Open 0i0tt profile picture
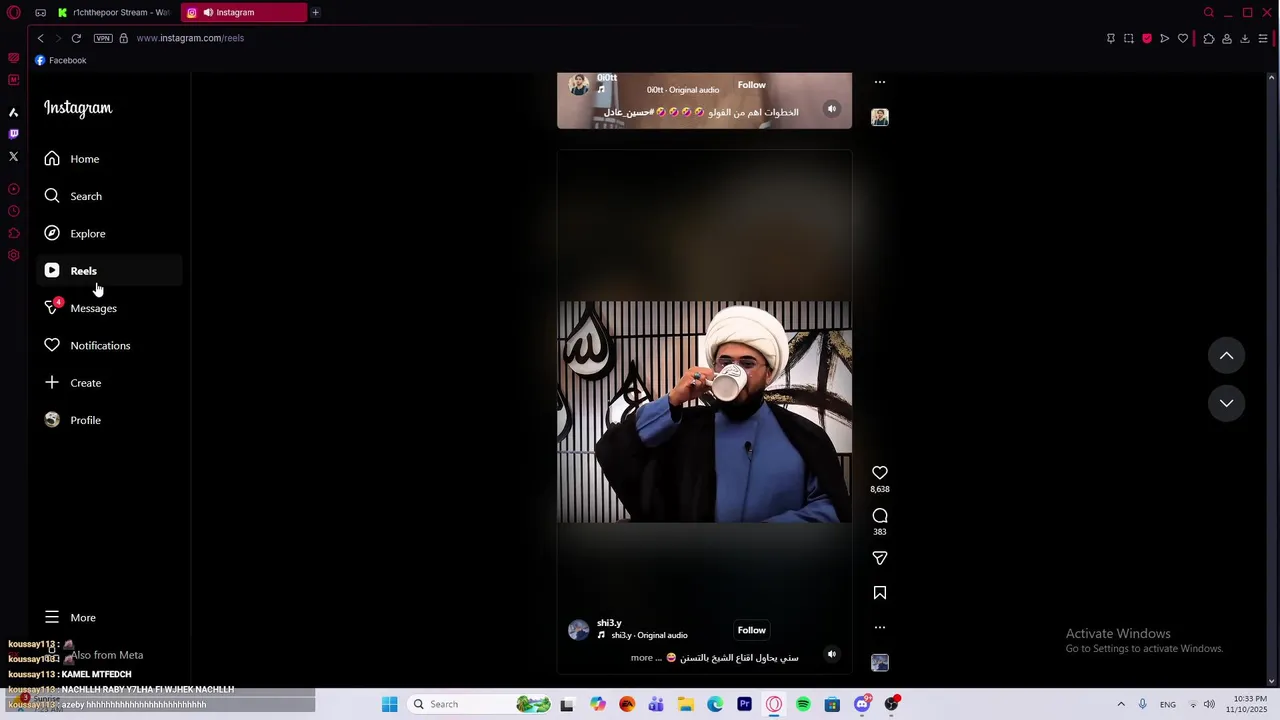 tap(579, 85)
